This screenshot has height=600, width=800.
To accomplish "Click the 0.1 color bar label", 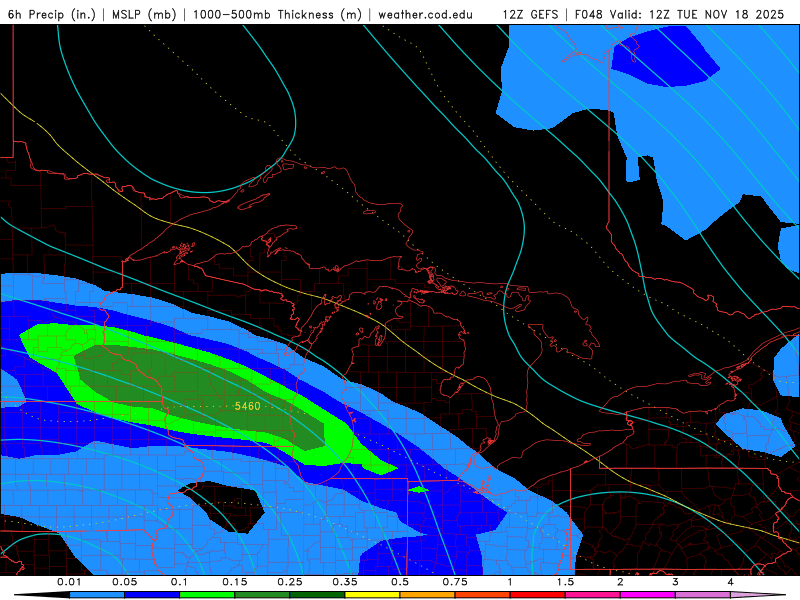I will click(180, 582).
